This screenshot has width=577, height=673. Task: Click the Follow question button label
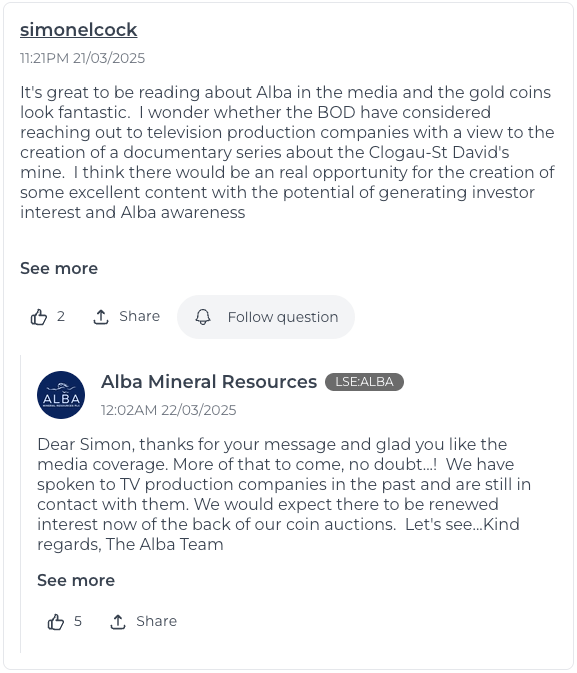tap(283, 317)
